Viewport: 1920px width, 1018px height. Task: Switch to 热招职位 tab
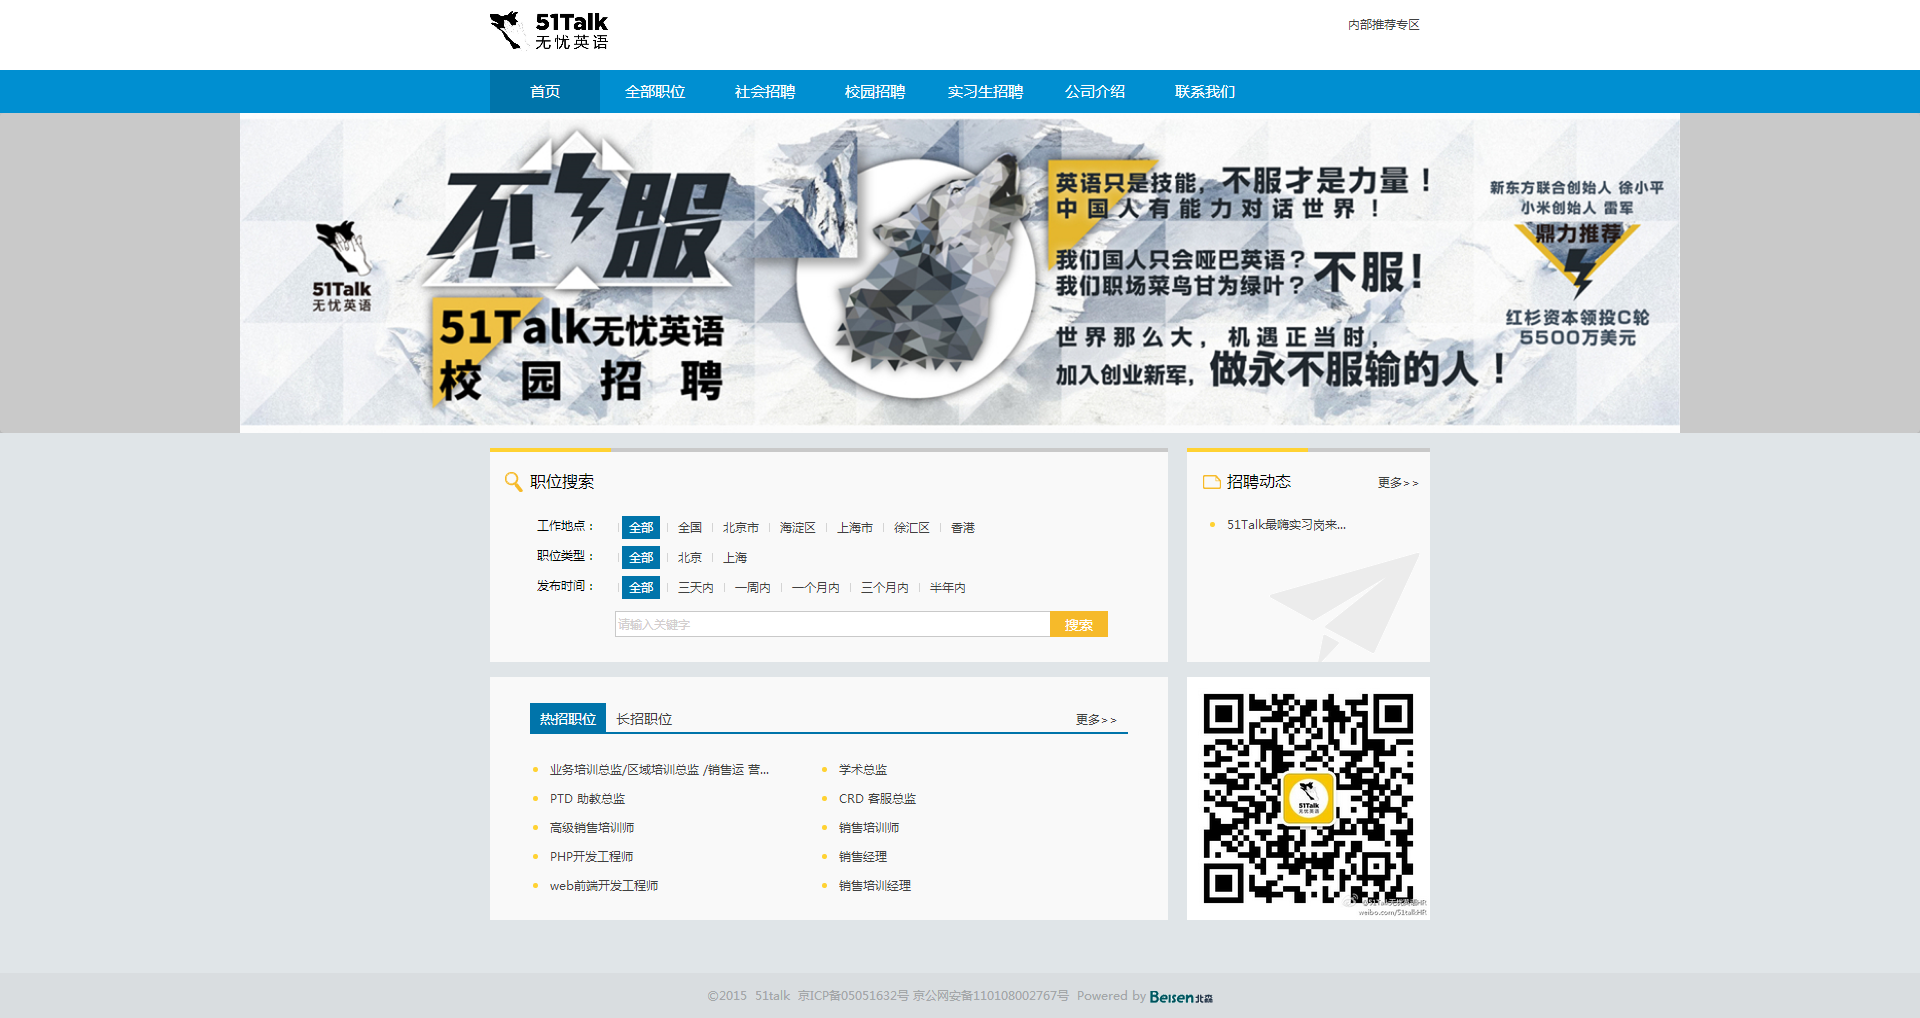(x=568, y=719)
